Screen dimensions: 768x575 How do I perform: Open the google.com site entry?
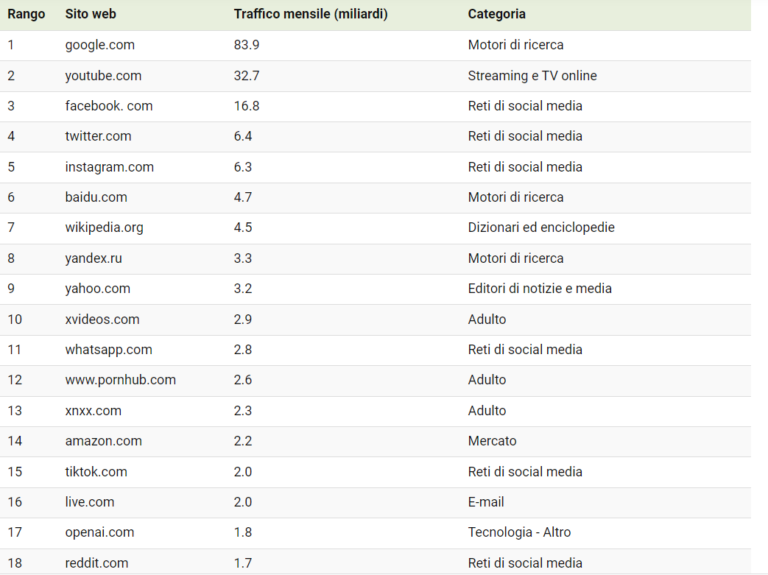[100, 45]
